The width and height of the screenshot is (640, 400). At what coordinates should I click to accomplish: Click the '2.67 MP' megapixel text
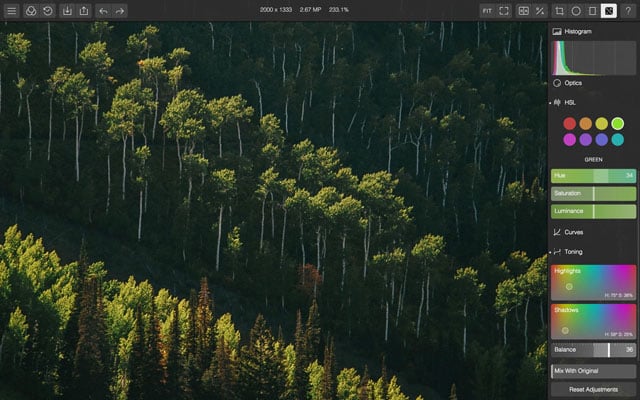coord(310,10)
